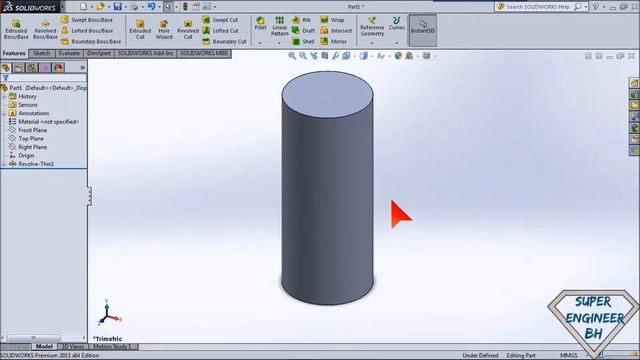Click the Print icon
The height and width of the screenshot is (360, 640).
point(134,7)
